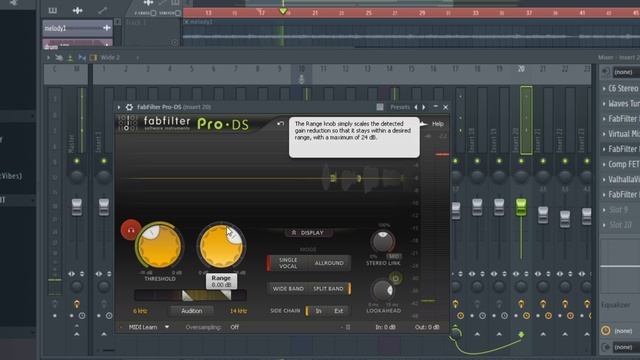Toggle the MID stereo link switch
This screenshot has height=360, width=640.
click(x=394, y=256)
